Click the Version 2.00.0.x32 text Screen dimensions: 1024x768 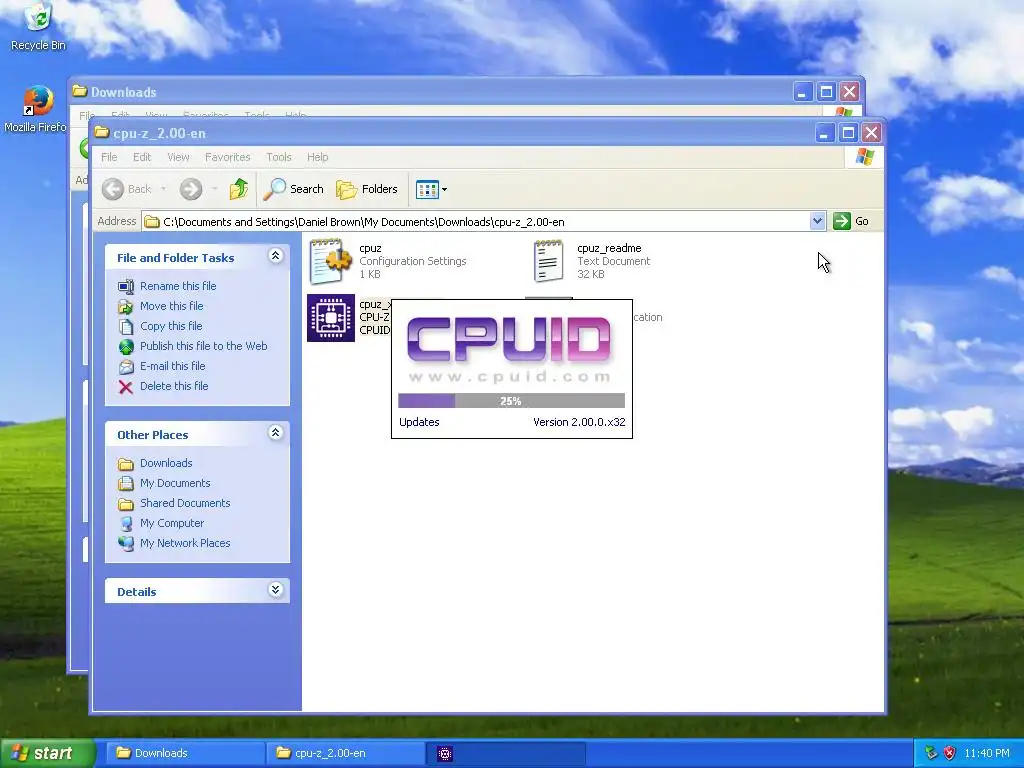click(x=579, y=423)
